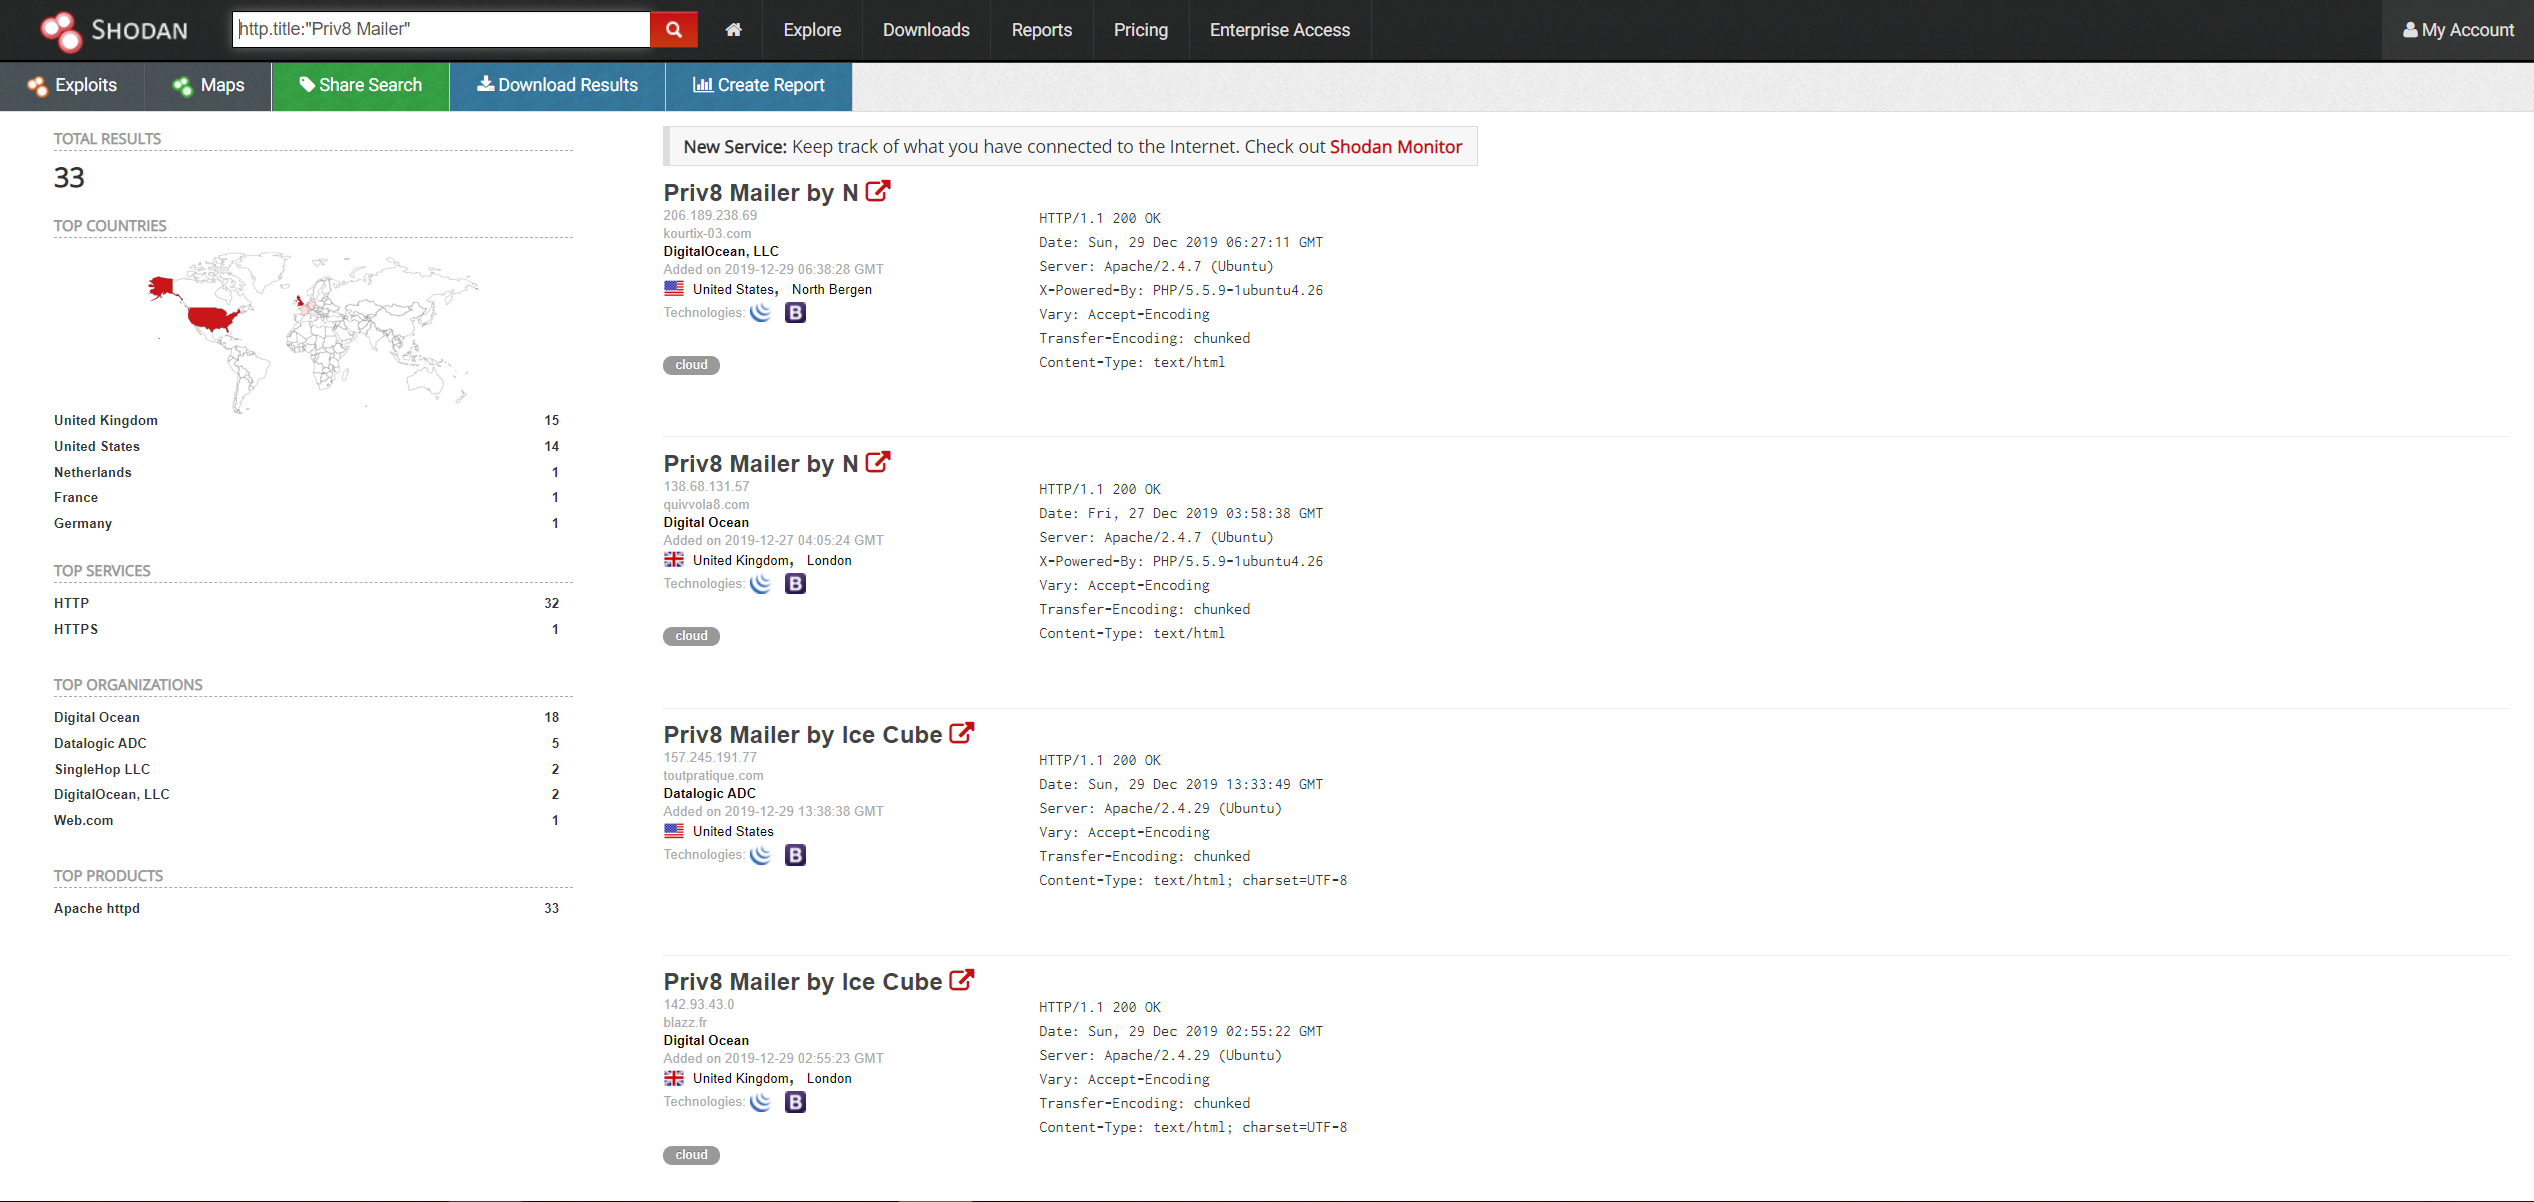Filter by Digital Ocean in top organizations
Image resolution: width=2534 pixels, height=1202 pixels.
point(97,717)
